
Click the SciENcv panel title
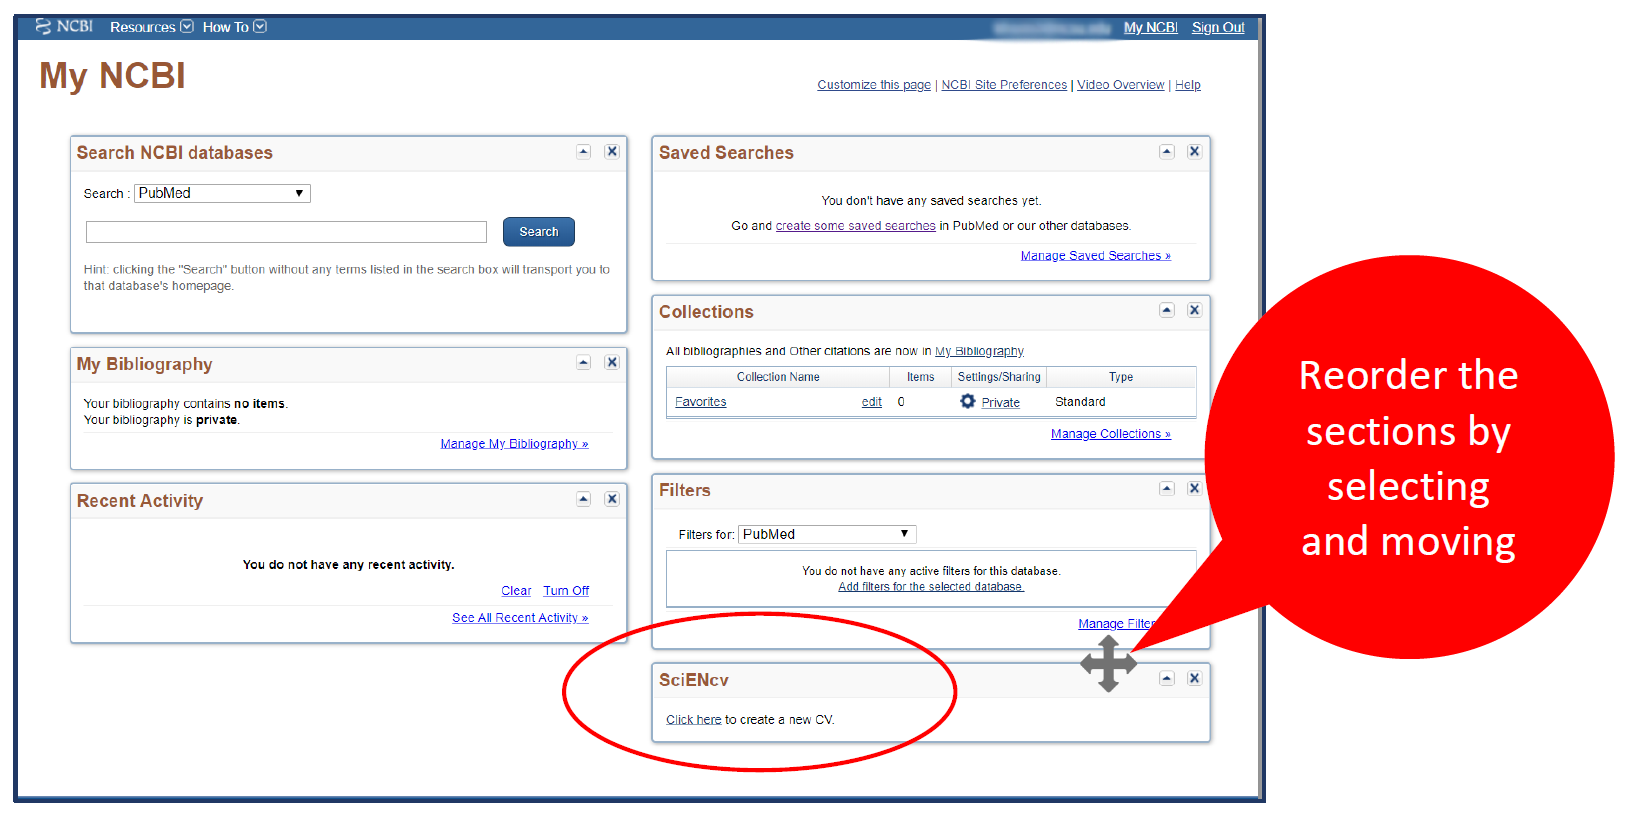coord(694,680)
